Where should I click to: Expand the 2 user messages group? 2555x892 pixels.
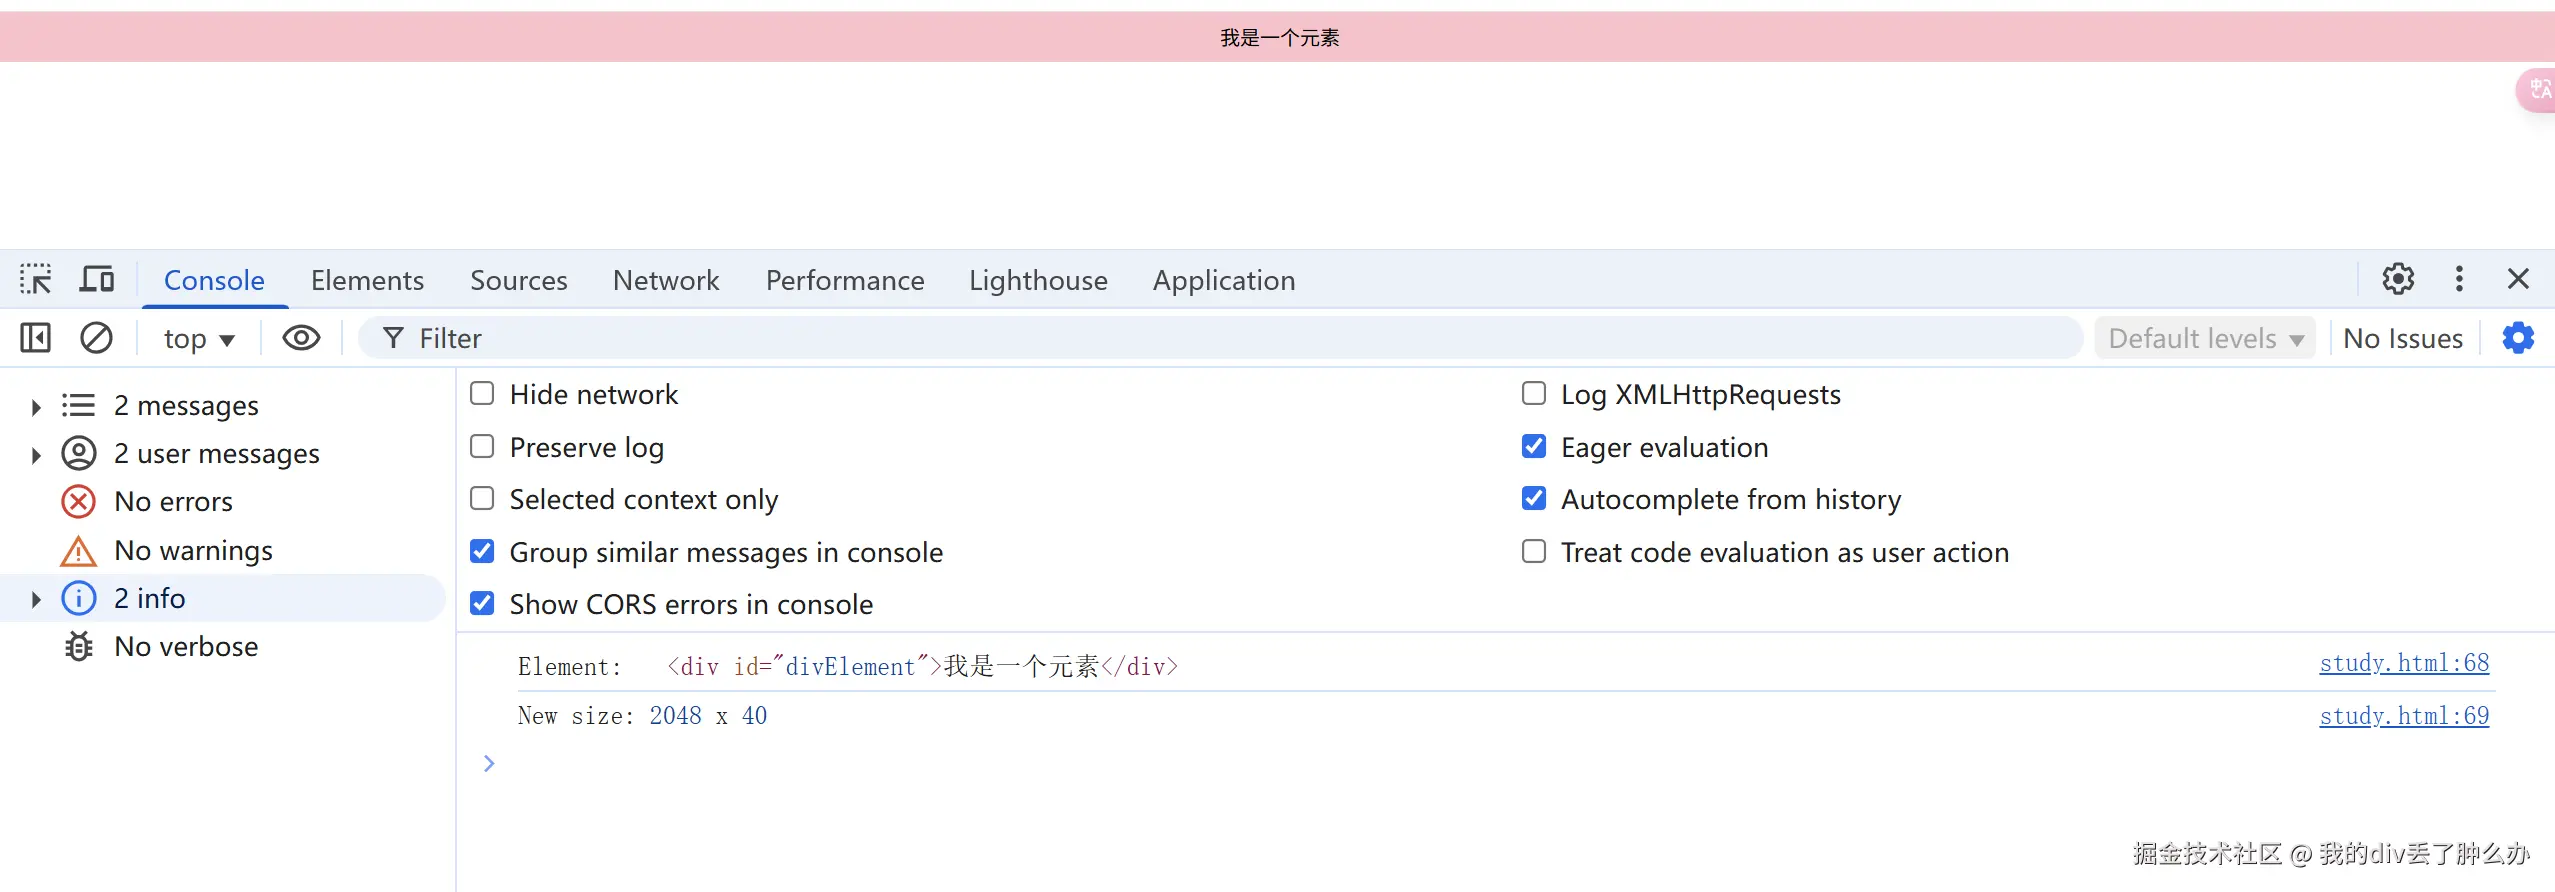tap(36, 455)
